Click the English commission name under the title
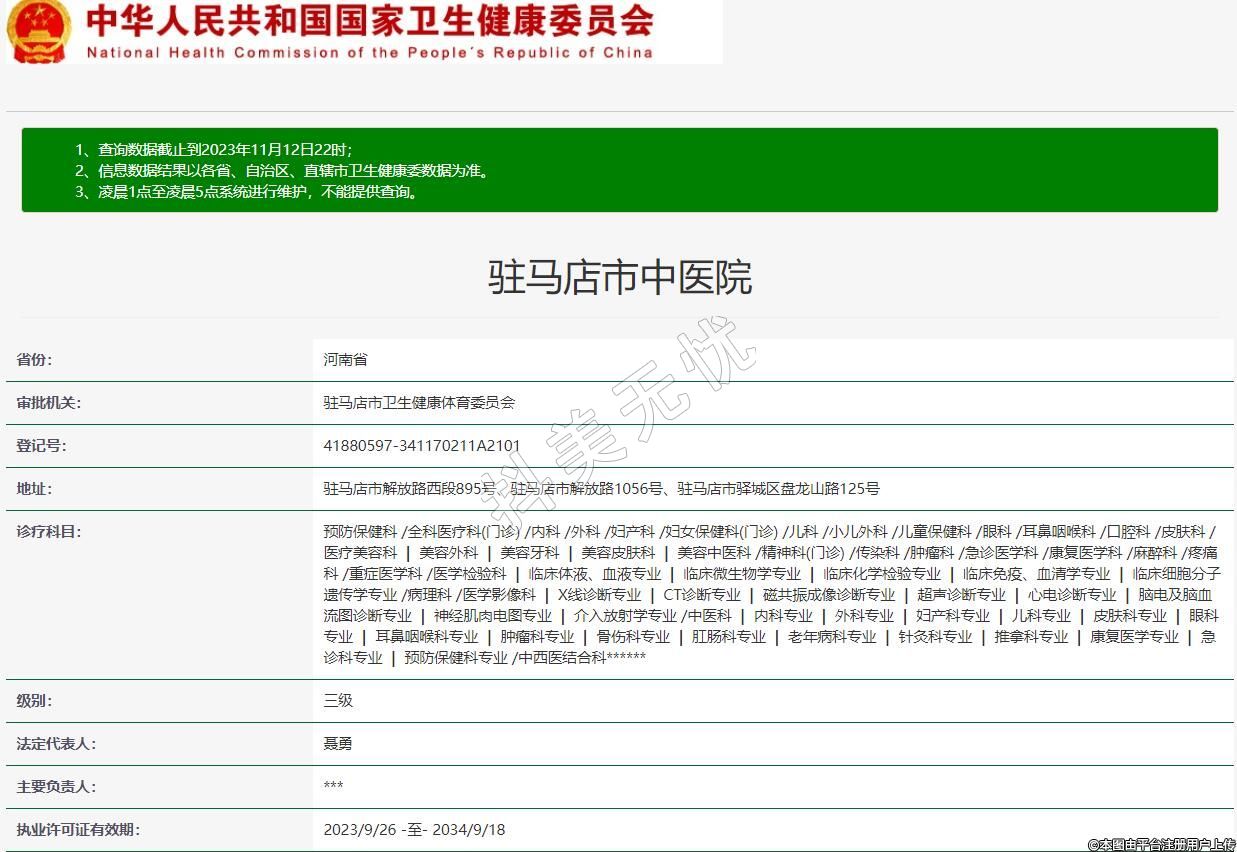 370,53
